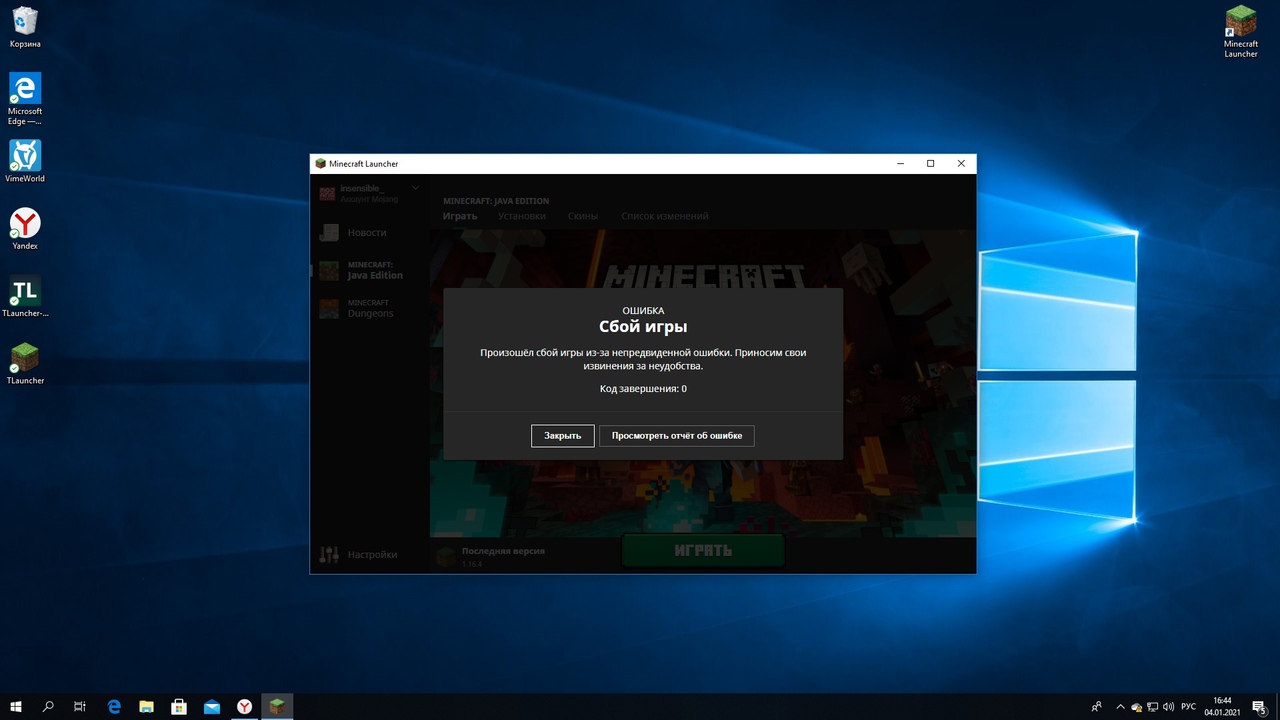Open File Explorer from the taskbar

pos(146,706)
